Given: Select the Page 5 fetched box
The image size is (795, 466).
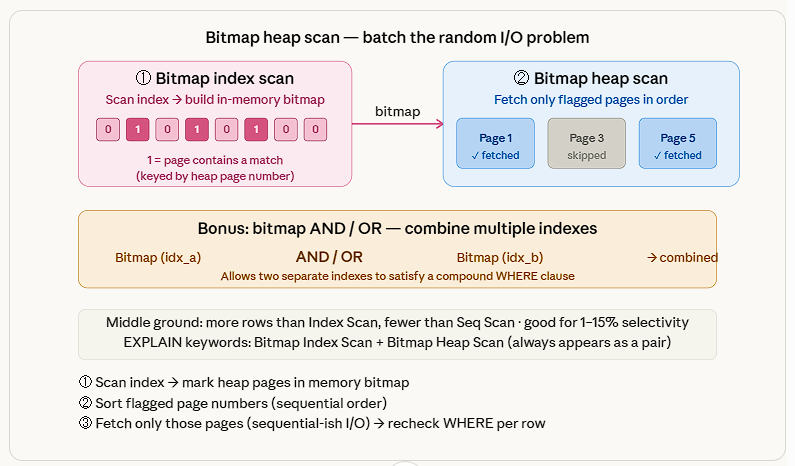Looking at the screenshot, I should tap(678, 143).
